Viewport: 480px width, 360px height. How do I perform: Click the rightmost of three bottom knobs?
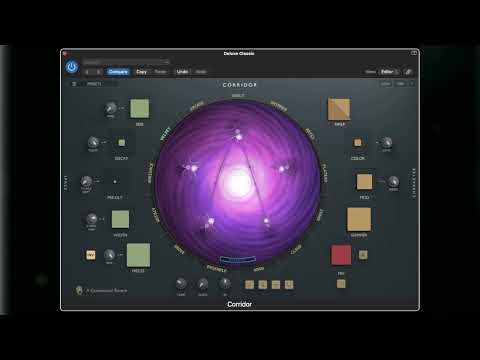[225, 284]
